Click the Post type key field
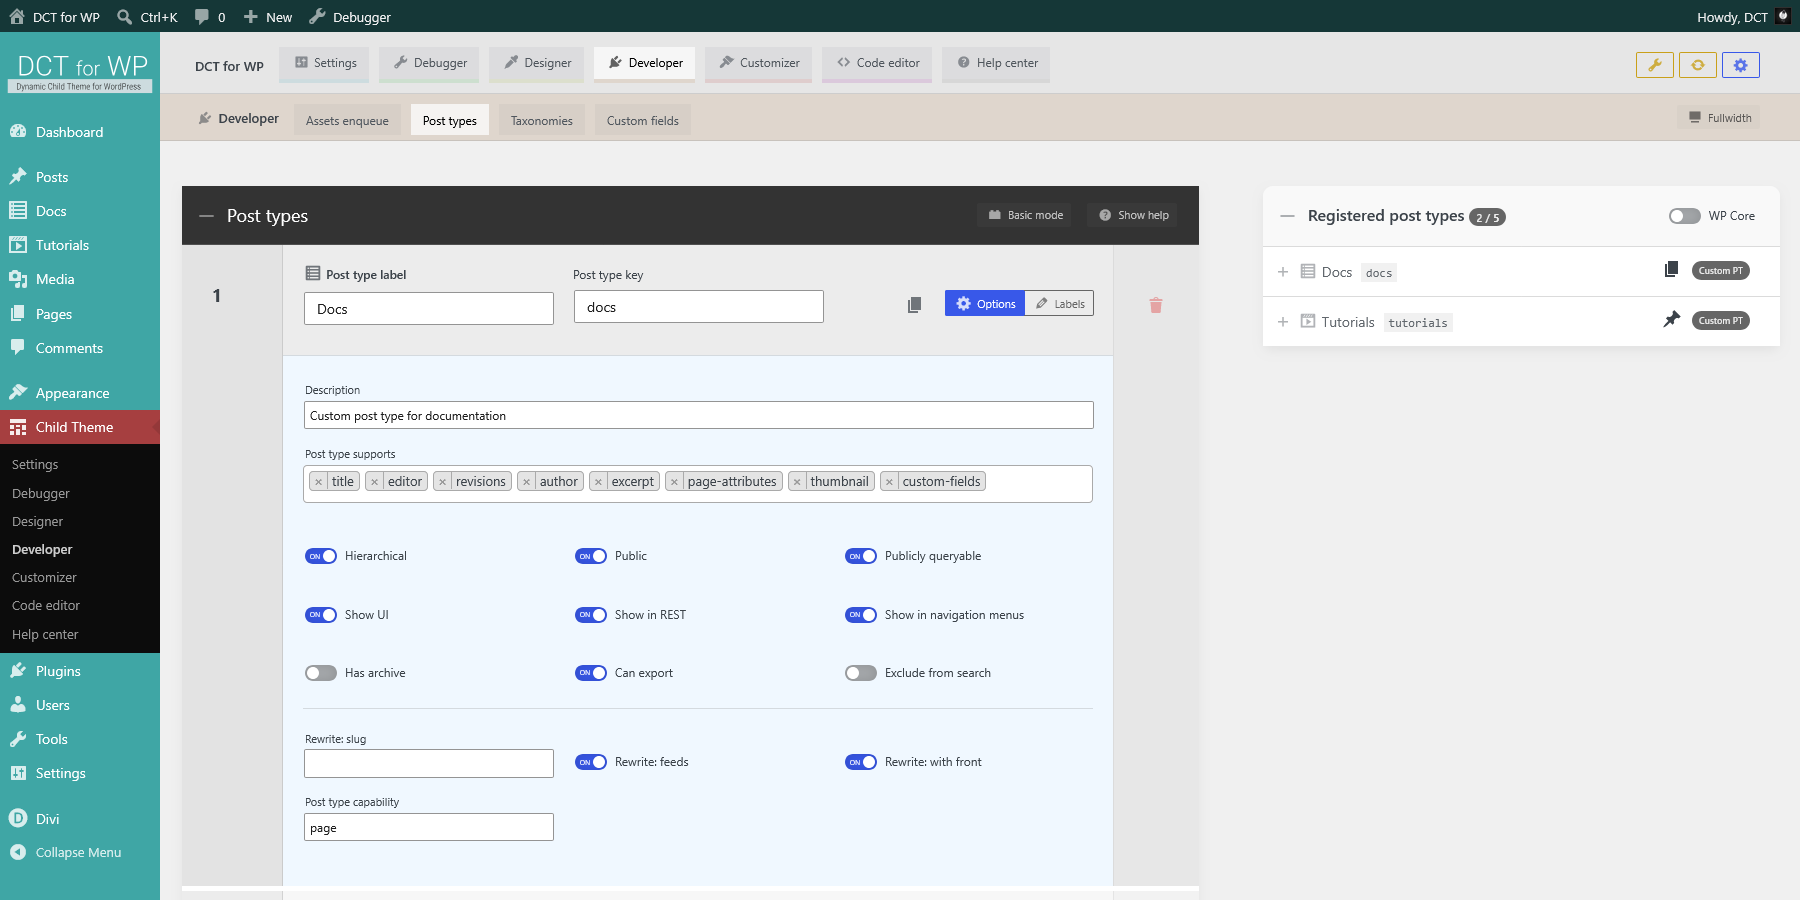The image size is (1800, 900). (x=699, y=307)
